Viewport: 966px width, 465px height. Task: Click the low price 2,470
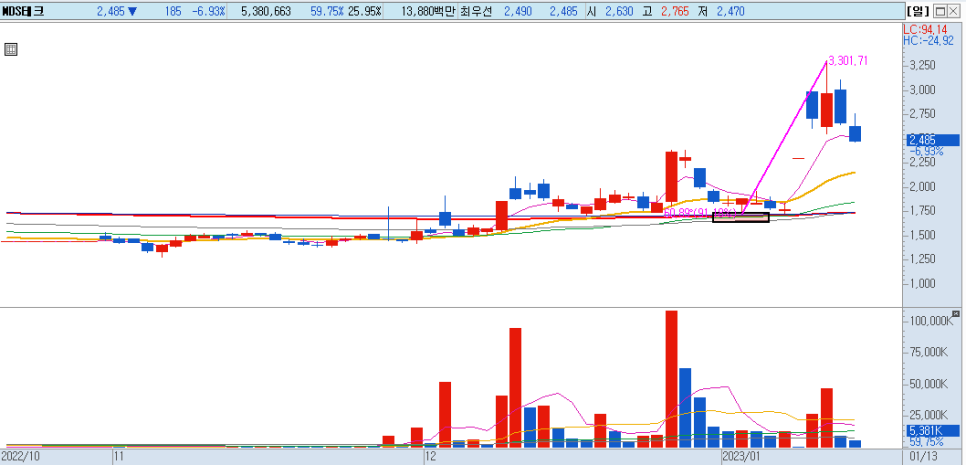731,11
